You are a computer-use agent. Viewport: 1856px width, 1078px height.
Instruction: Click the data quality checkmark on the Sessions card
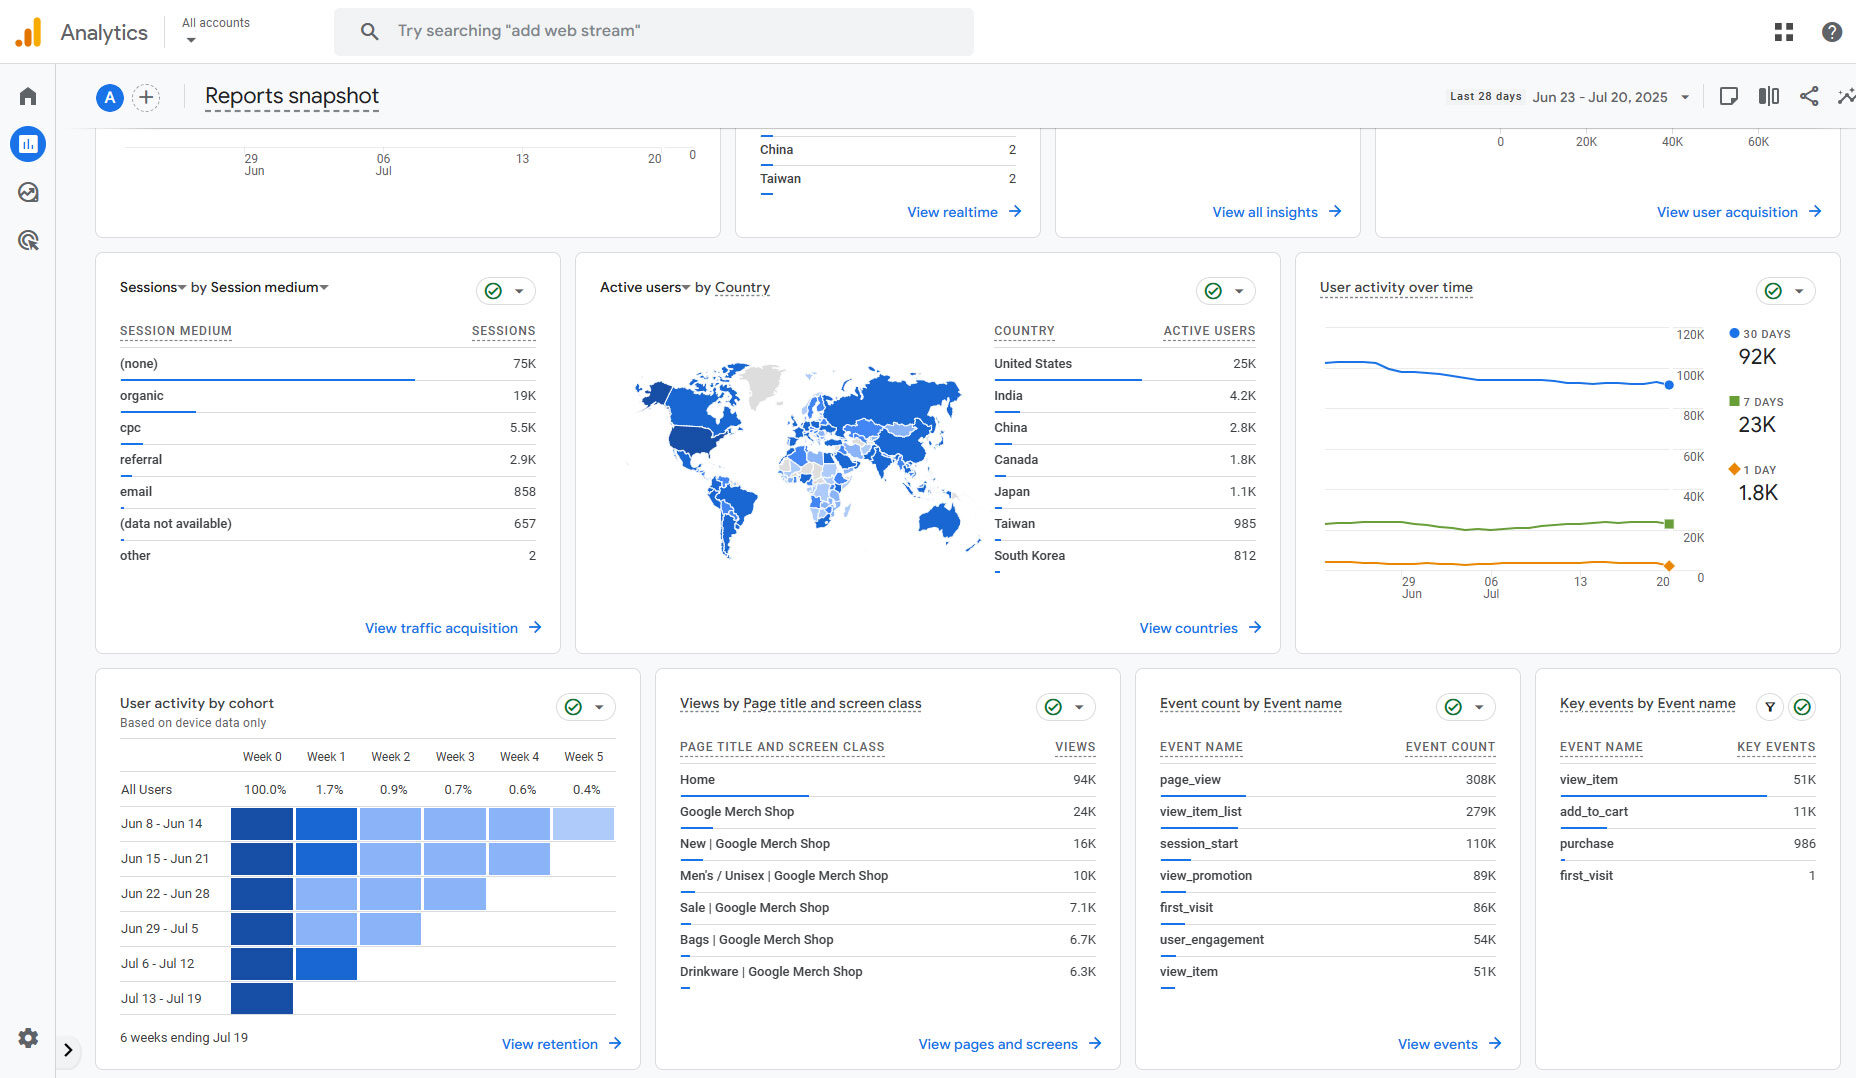[494, 290]
